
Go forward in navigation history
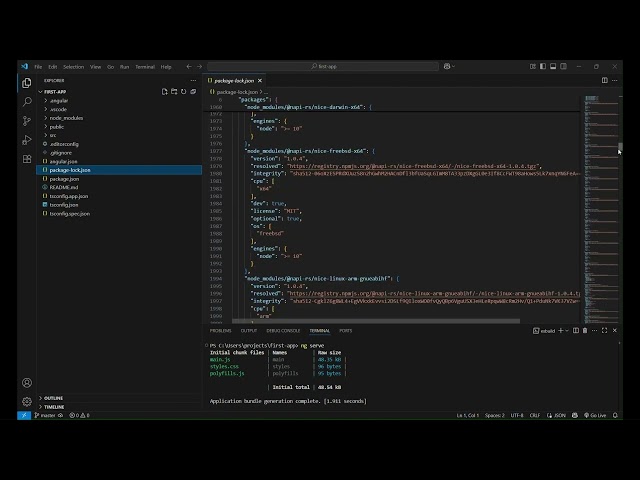coord(199,67)
